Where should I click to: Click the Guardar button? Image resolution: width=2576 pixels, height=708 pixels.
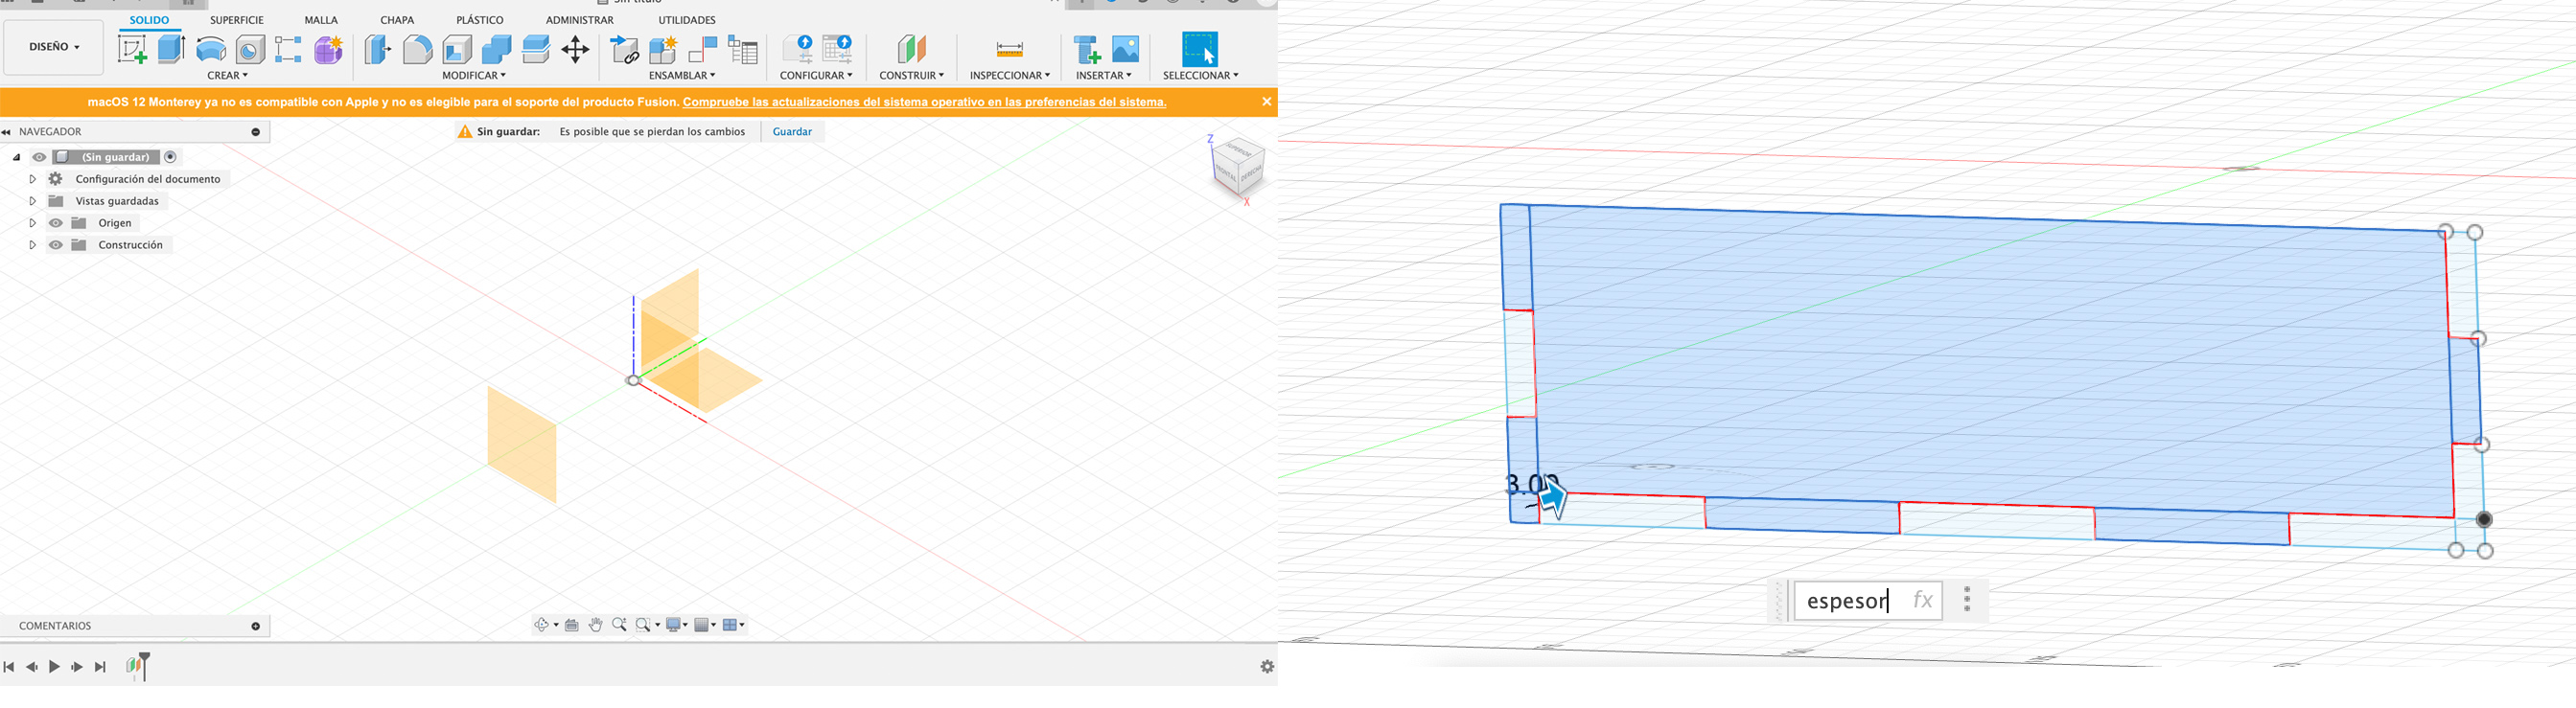point(792,132)
